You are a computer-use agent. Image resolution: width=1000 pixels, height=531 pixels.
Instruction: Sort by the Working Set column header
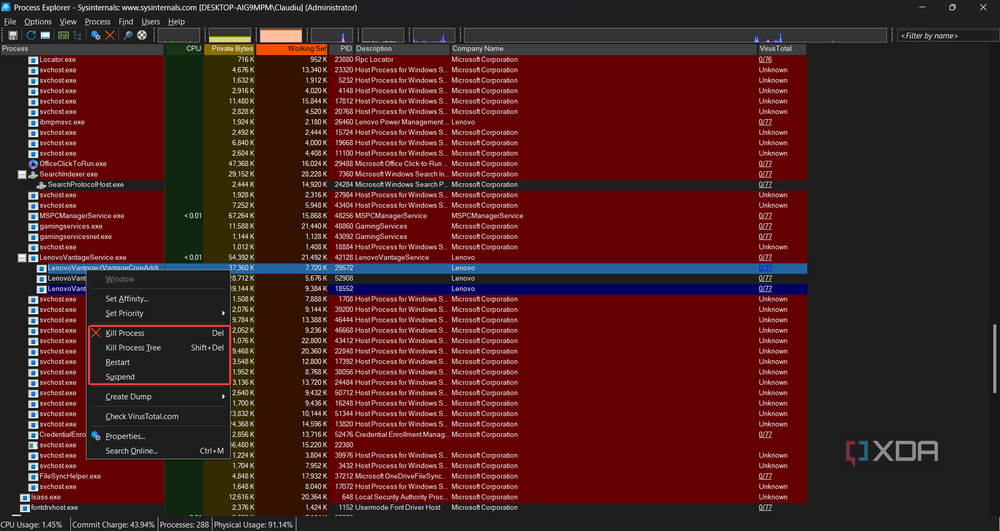292,48
